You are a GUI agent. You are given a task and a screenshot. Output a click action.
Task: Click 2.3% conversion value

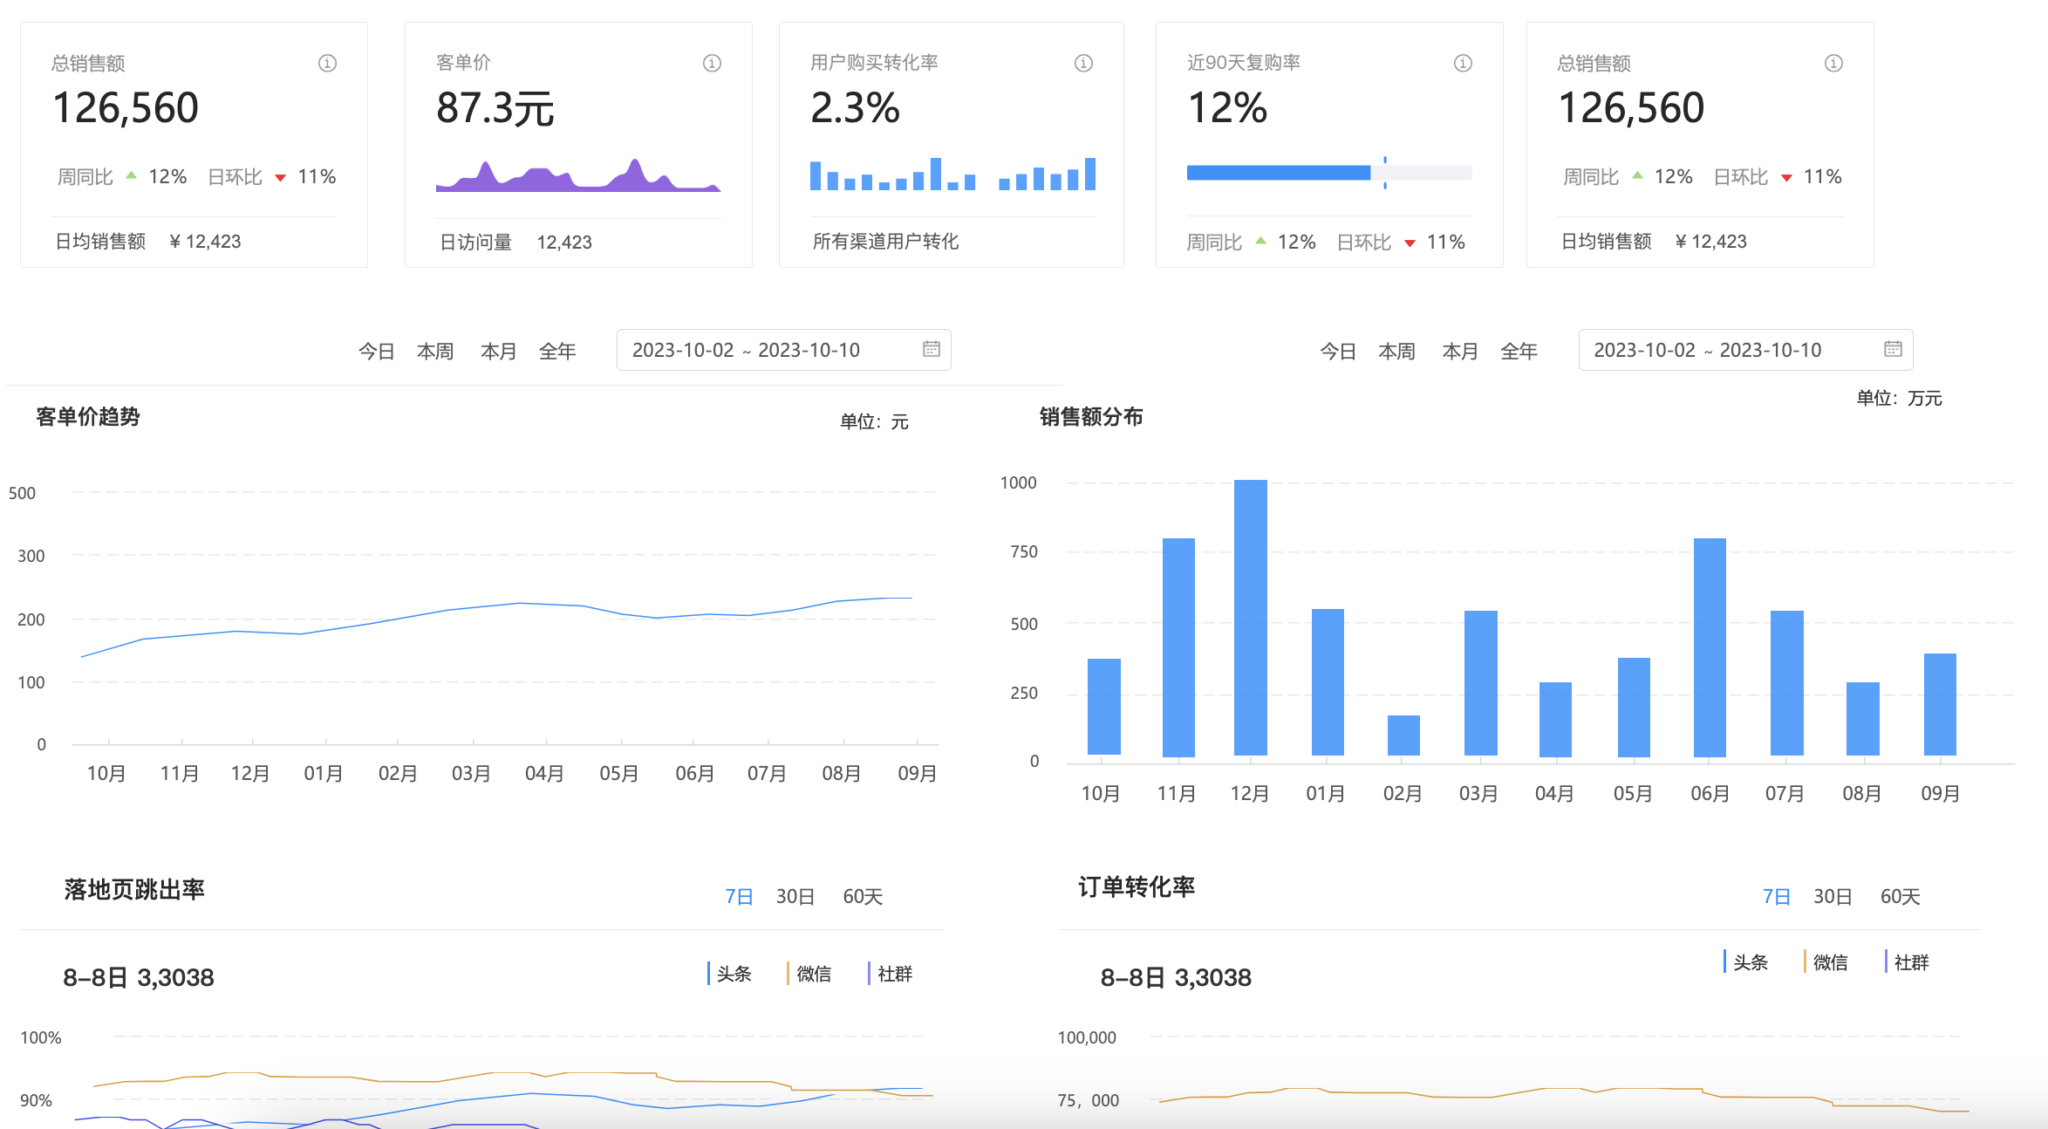[855, 108]
